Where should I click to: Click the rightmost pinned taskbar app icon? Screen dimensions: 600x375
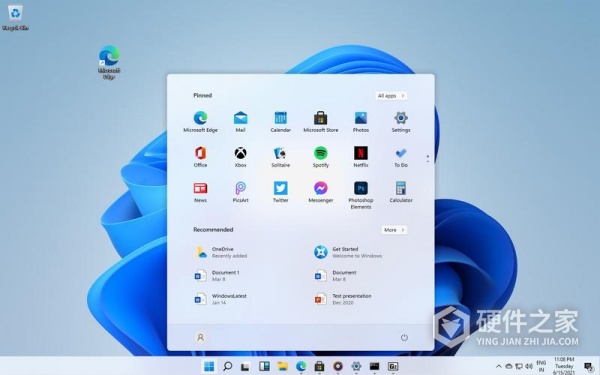click(393, 366)
